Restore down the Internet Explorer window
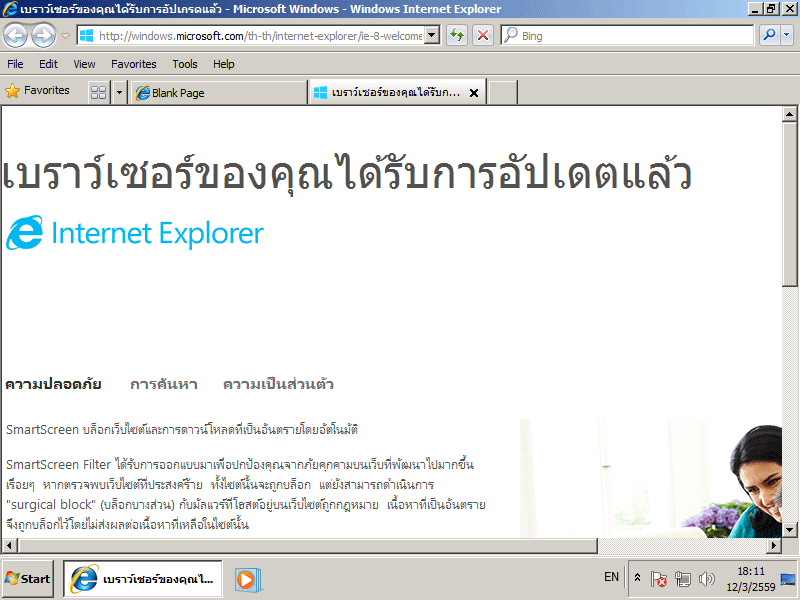 (770, 9)
